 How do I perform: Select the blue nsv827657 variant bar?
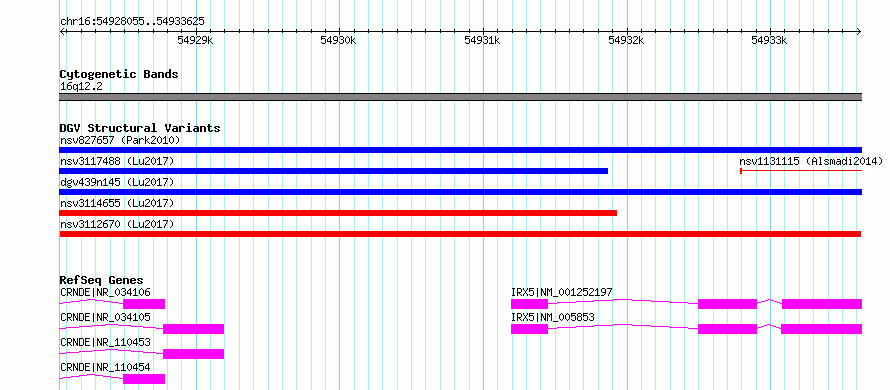coord(460,150)
